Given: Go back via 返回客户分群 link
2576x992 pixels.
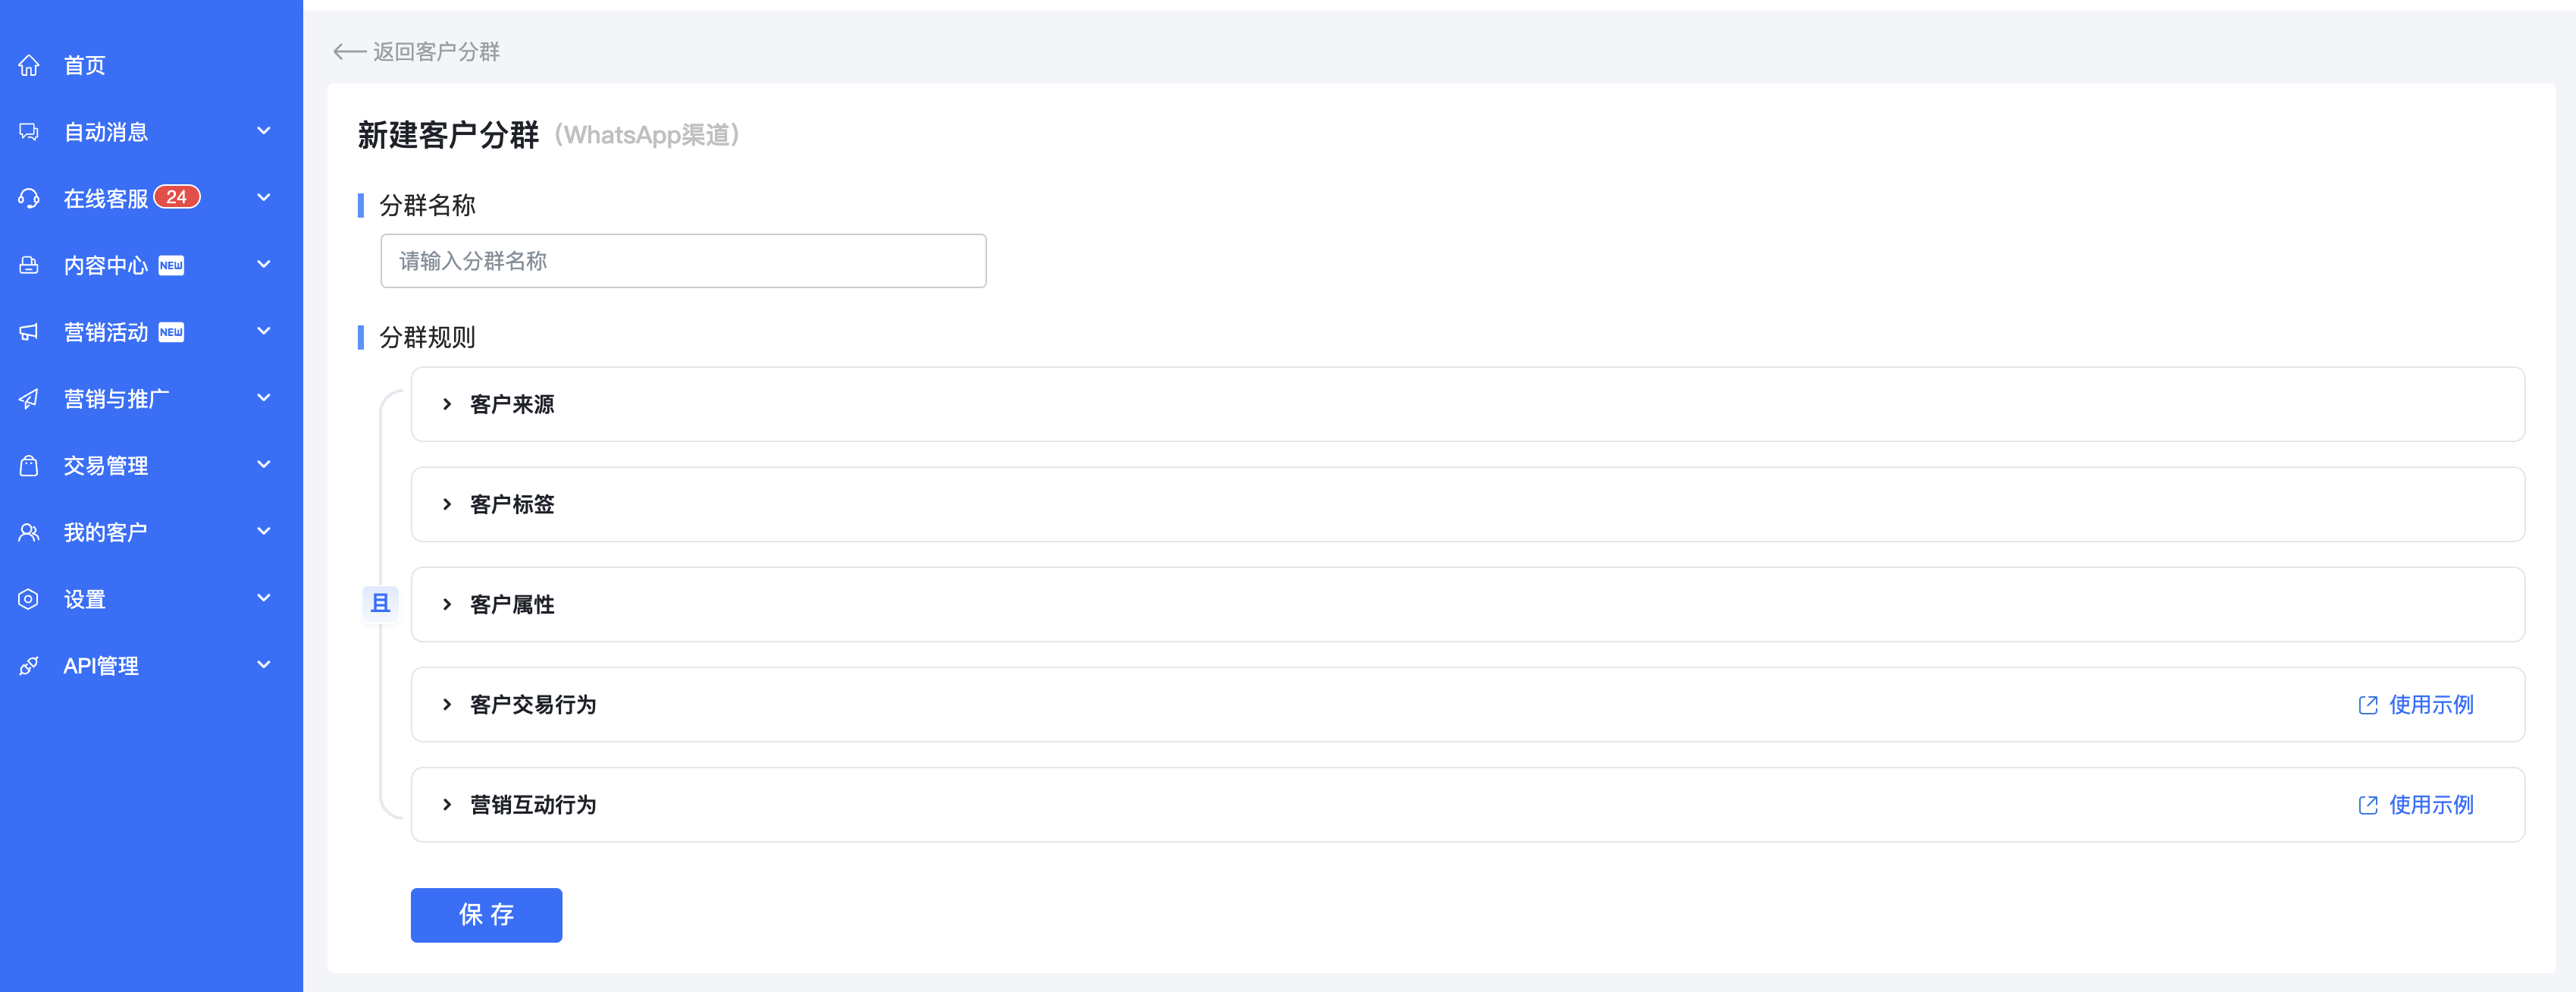Looking at the screenshot, I should coord(416,51).
